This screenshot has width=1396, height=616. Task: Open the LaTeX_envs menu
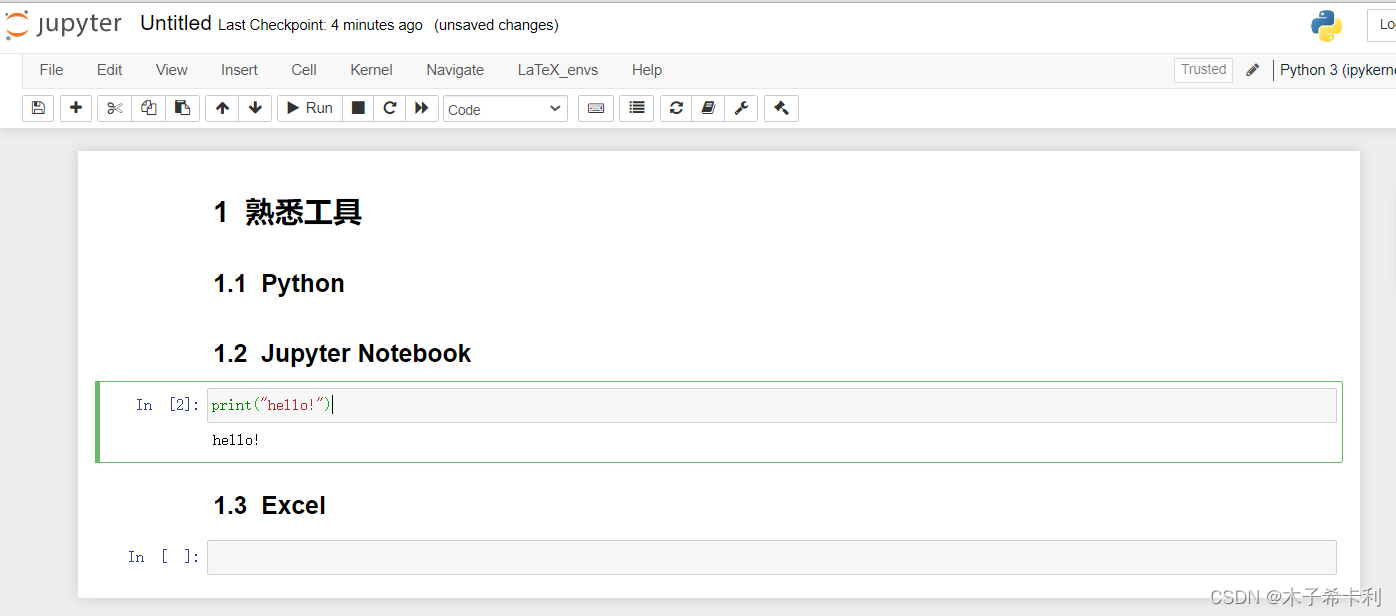pyautogui.click(x=558, y=70)
